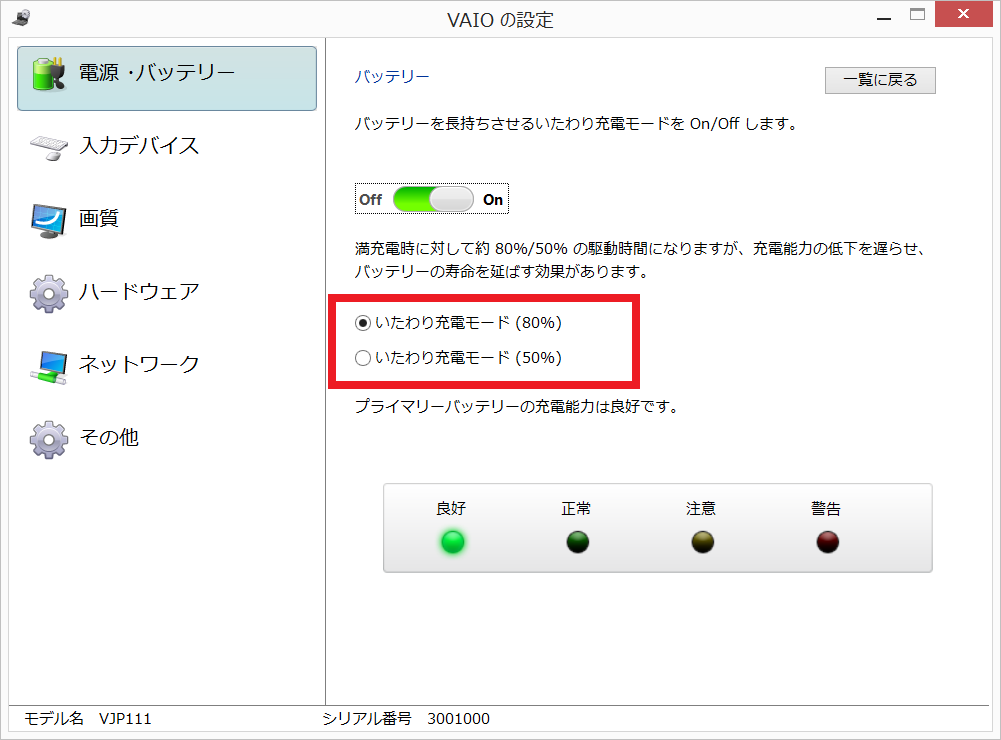This screenshot has width=1001, height=740.
Task: Minimize the VAIO の設定 window
Action: pyautogui.click(x=884, y=17)
